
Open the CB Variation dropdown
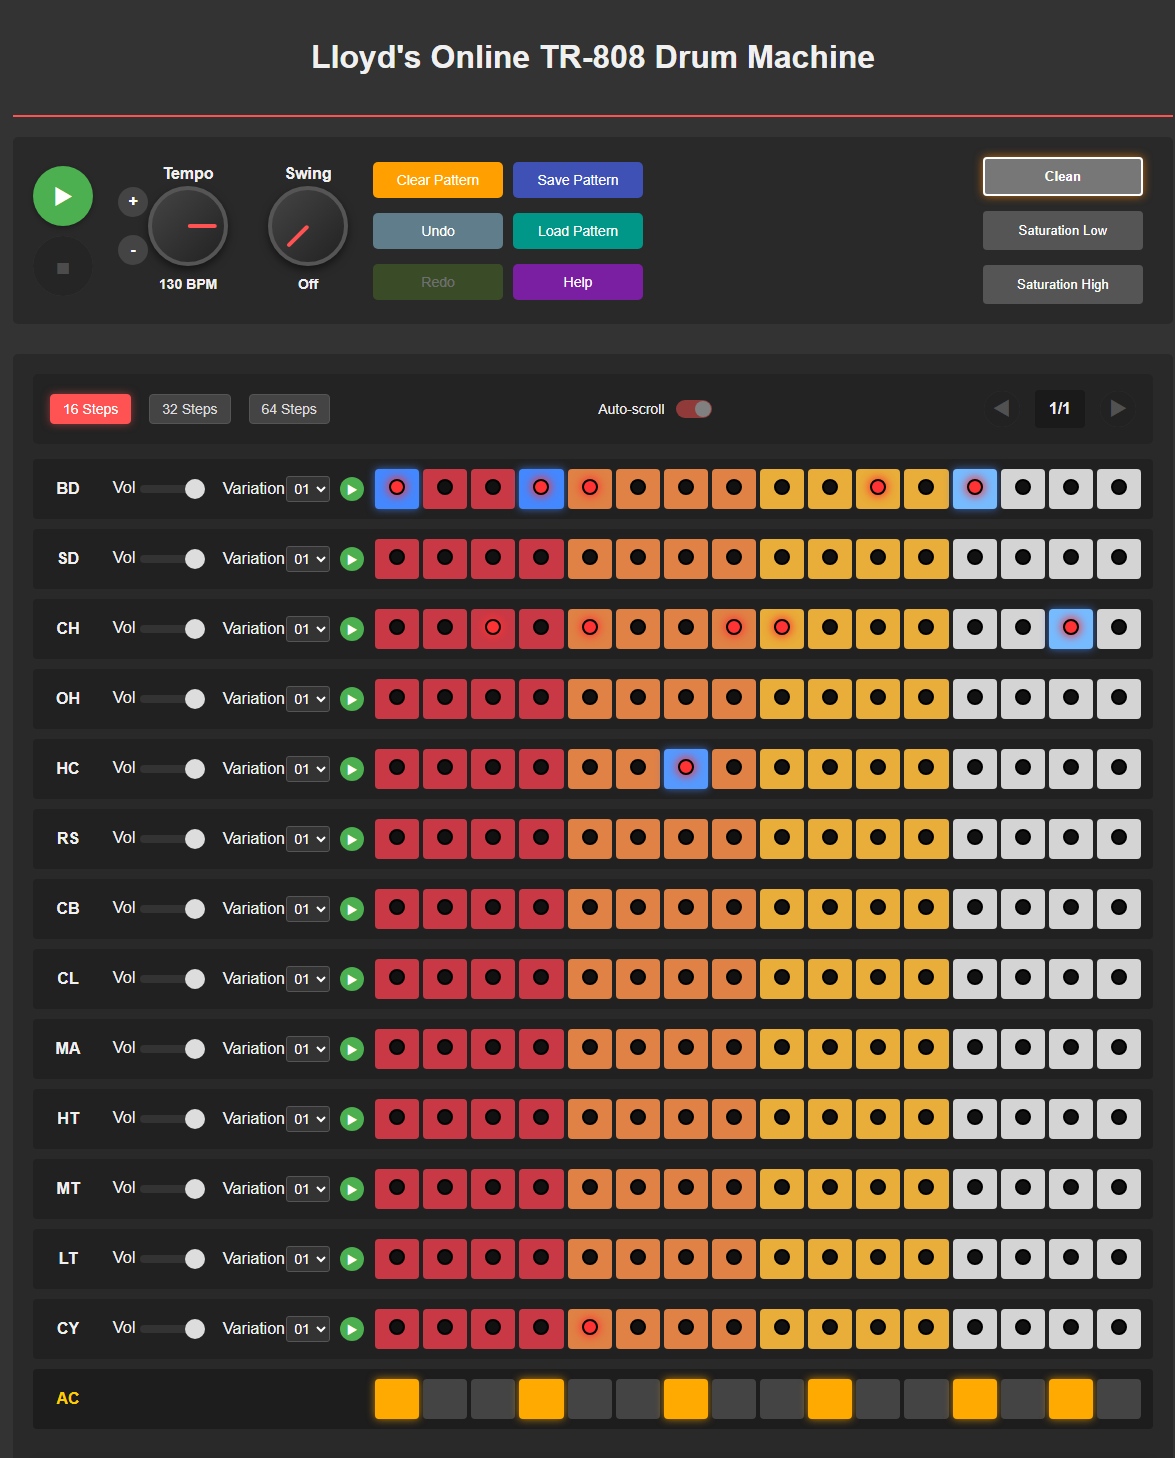[x=308, y=909]
